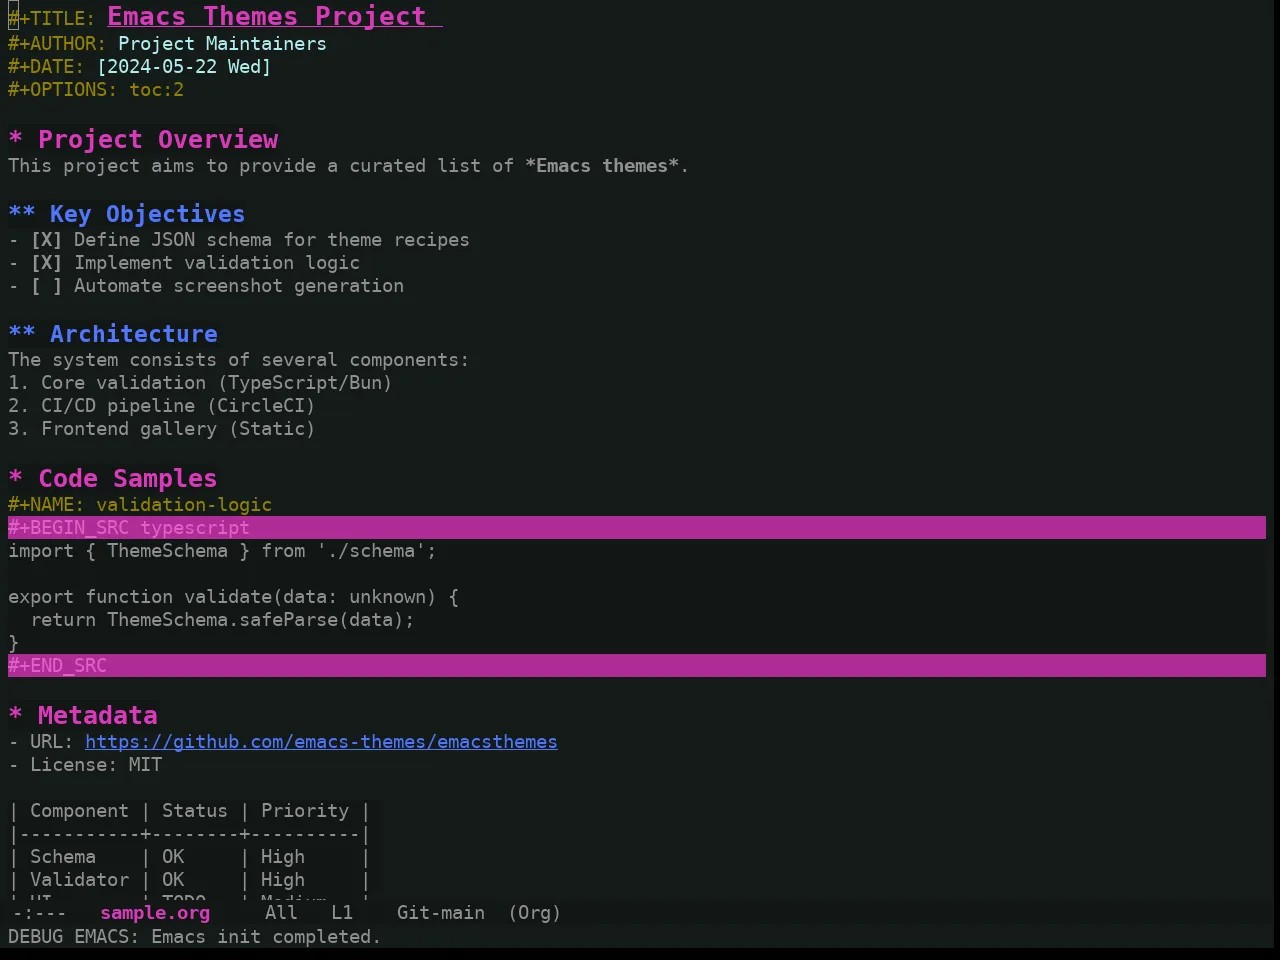
Task: Click sample.org buffer name in mode line
Action: pos(155,913)
